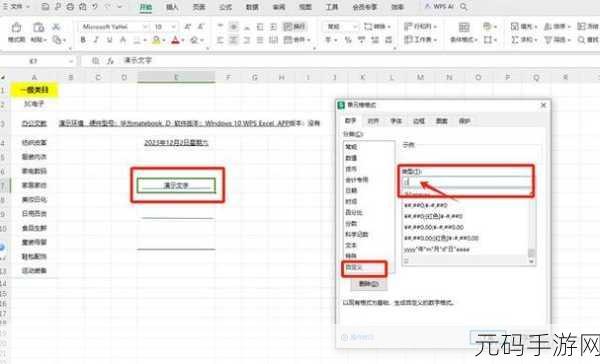Click the Decrease Indent icon

coord(260,26)
